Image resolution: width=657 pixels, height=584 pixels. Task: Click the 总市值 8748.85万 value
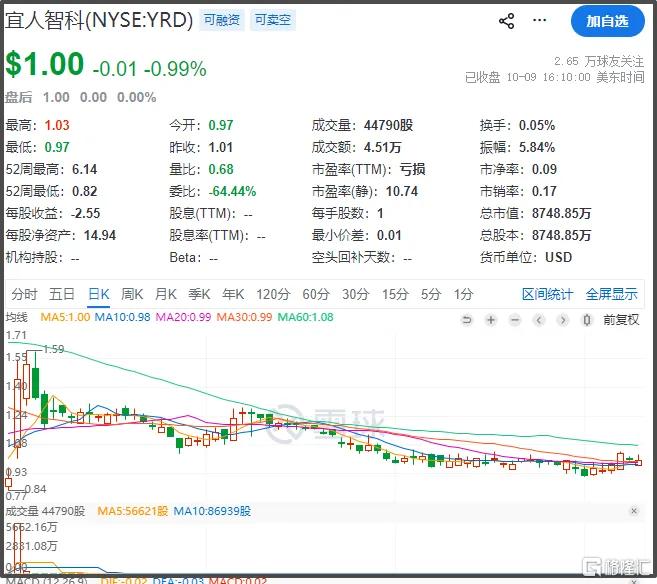pos(561,213)
